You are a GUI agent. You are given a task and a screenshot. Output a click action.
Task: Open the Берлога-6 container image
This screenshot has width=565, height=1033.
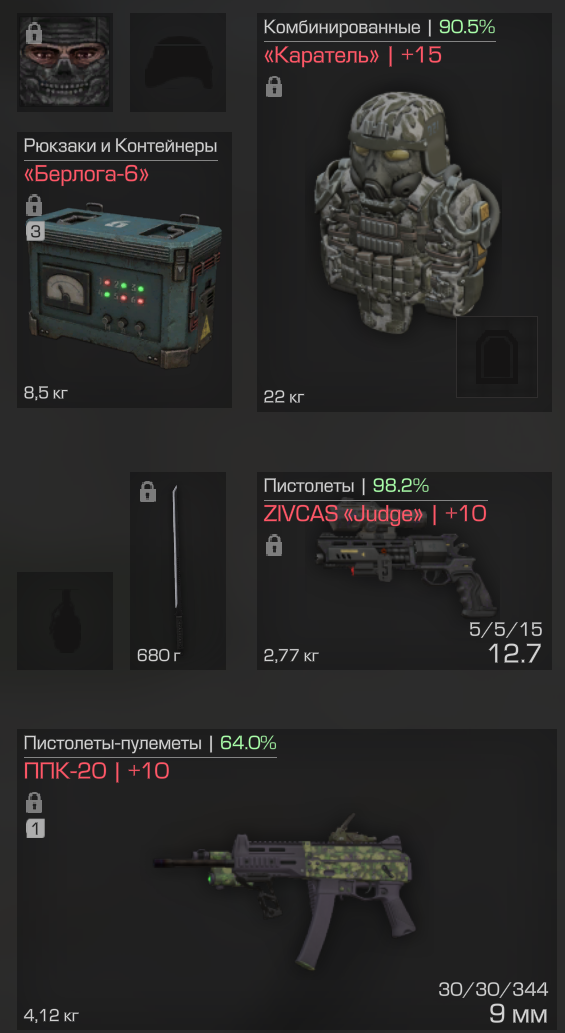(125, 287)
